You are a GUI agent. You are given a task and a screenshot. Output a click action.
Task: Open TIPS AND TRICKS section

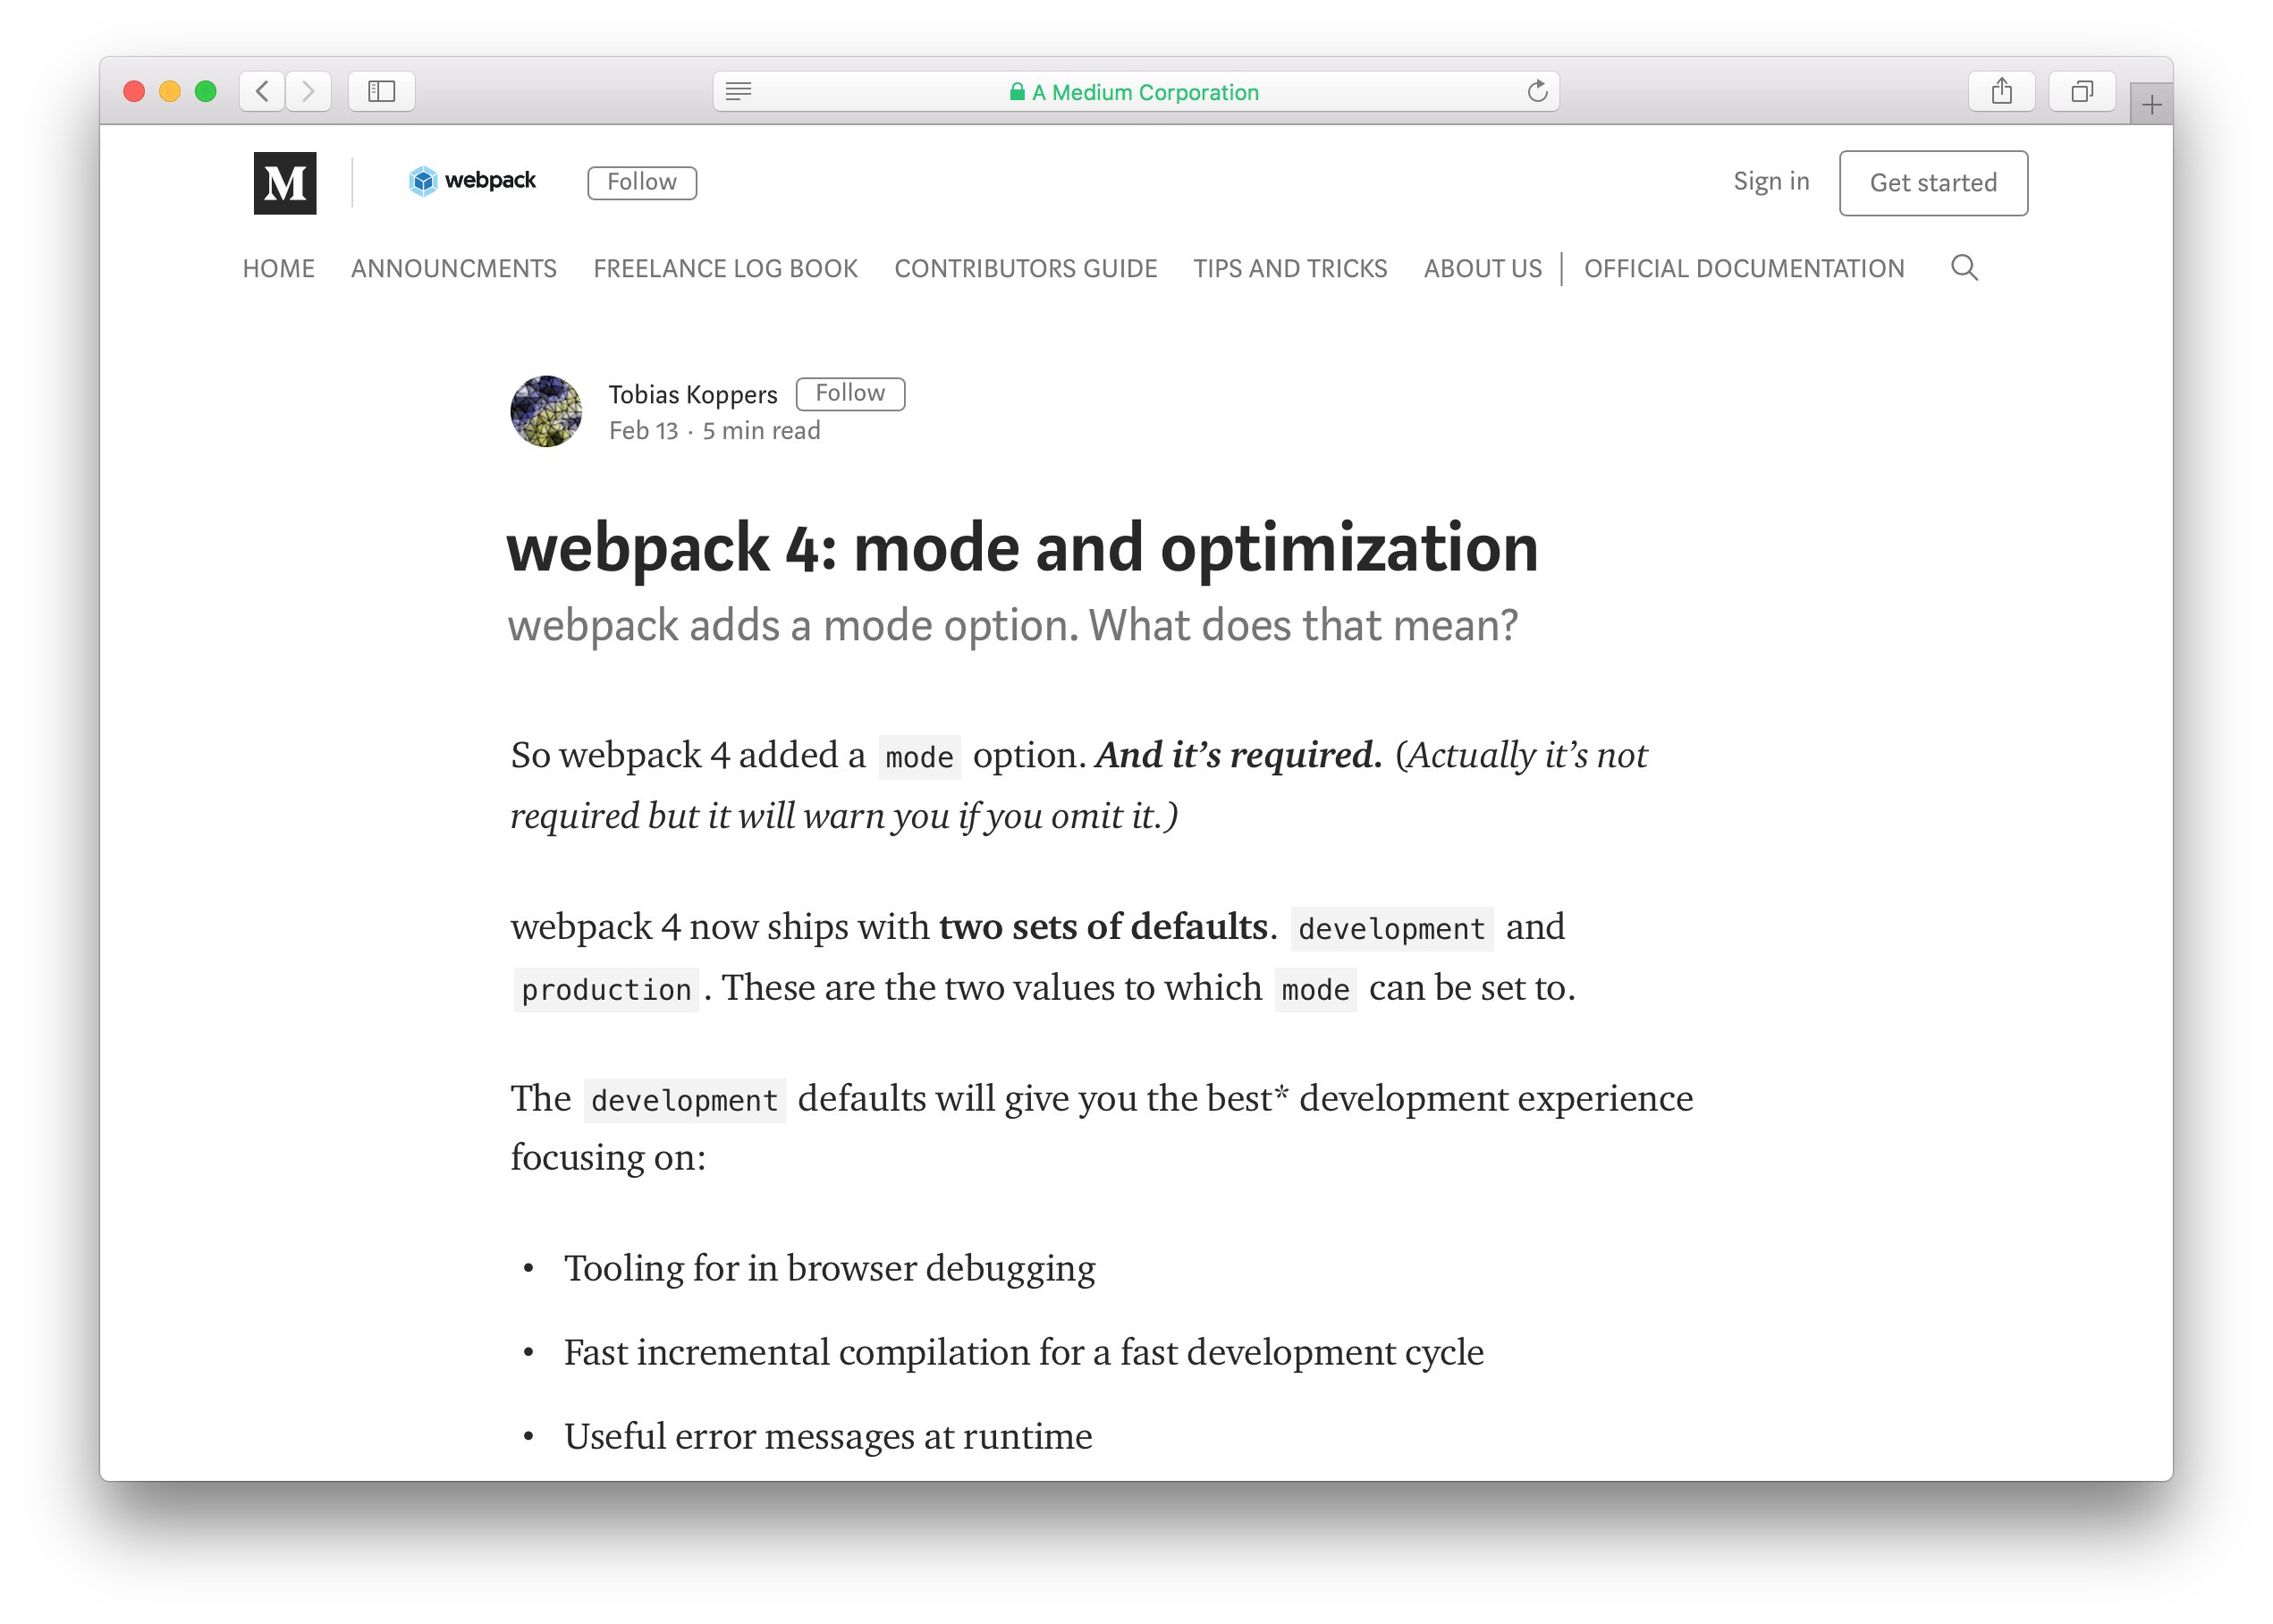click(x=1290, y=268)
